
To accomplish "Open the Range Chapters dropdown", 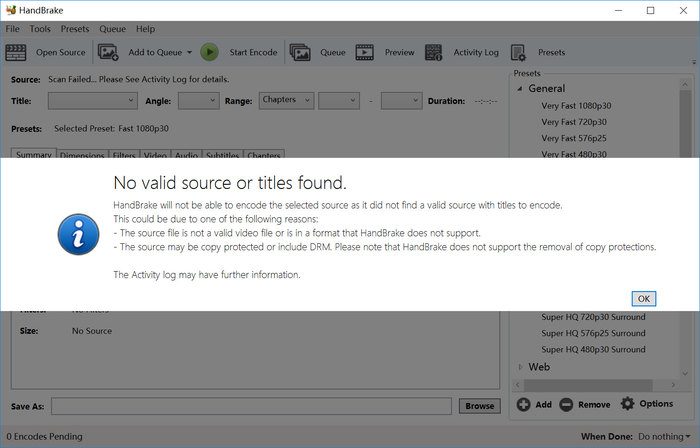I will (286, 100).
